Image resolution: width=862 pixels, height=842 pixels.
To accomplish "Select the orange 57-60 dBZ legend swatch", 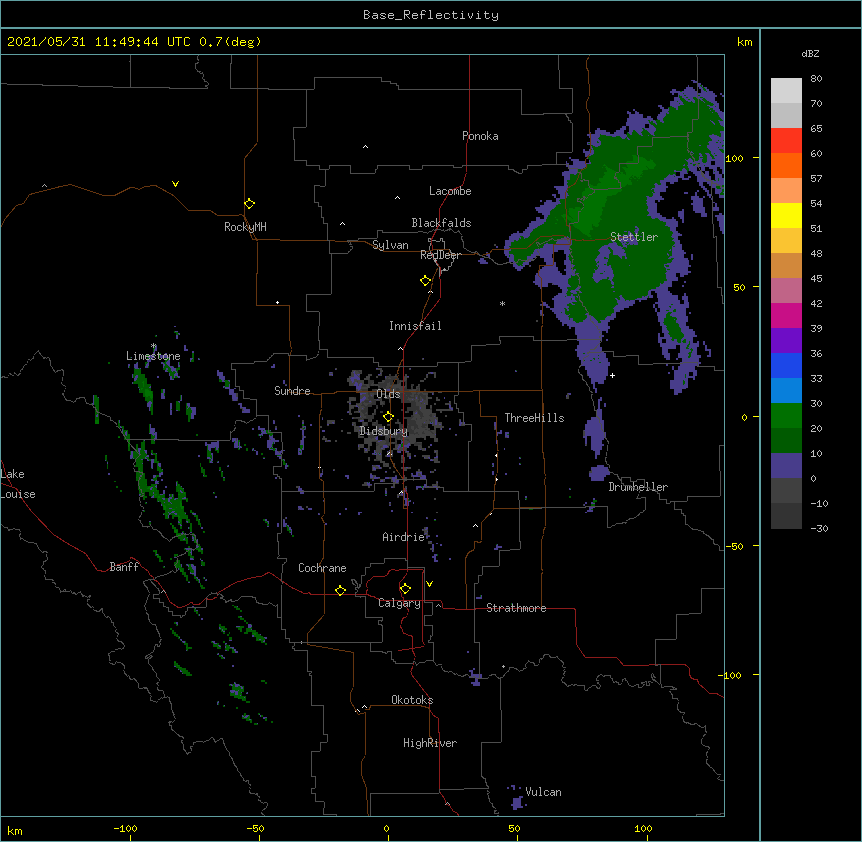I will click(786, 165).
